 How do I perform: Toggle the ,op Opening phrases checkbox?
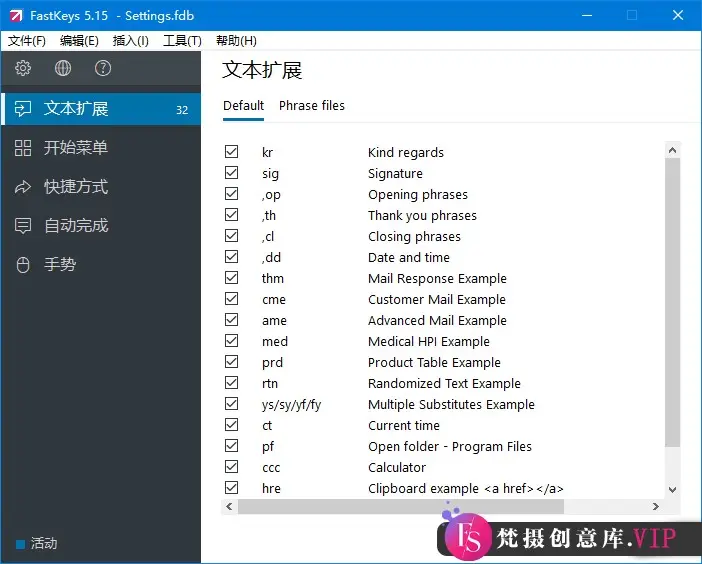pyautogui.click(x=231, y=194)
